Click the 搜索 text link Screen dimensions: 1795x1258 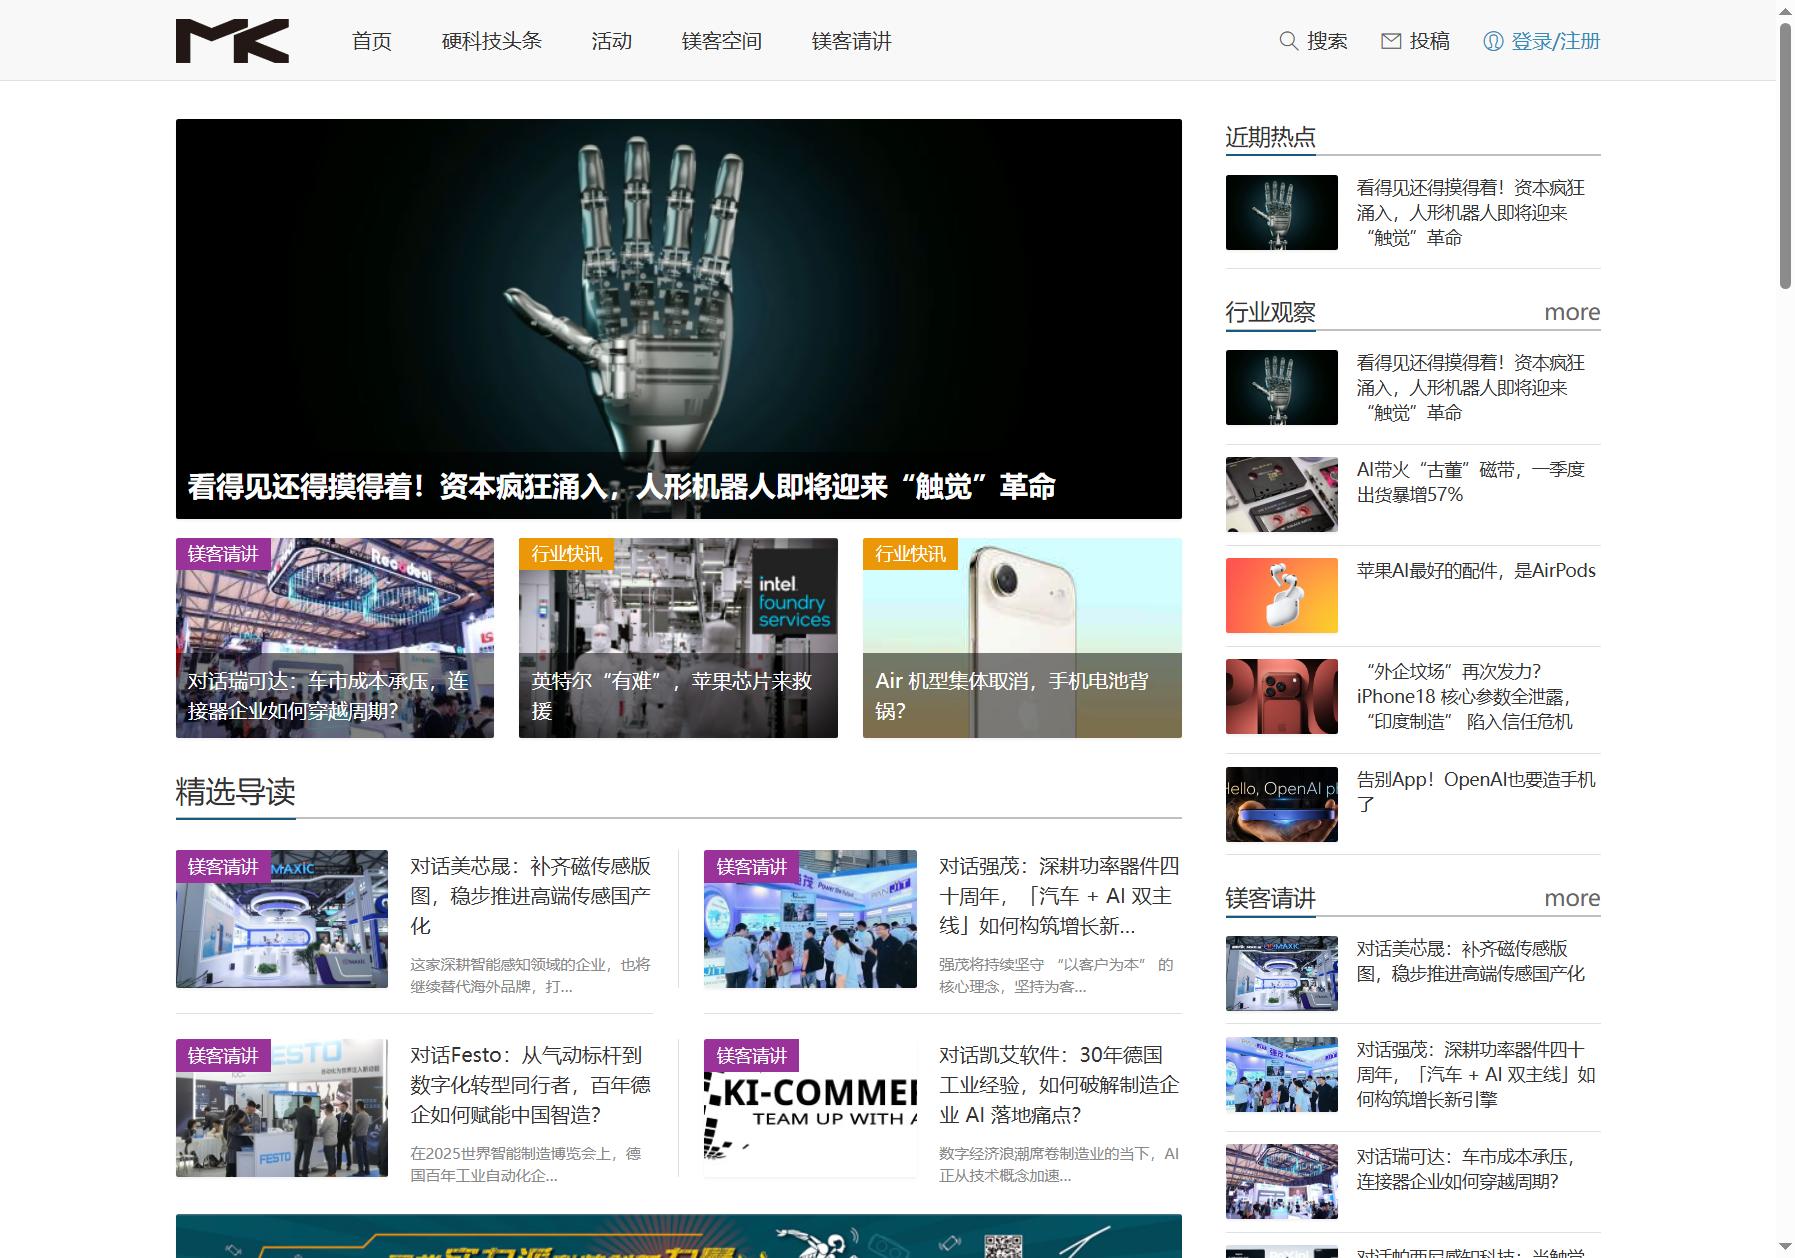click(x=1327, y=41)
